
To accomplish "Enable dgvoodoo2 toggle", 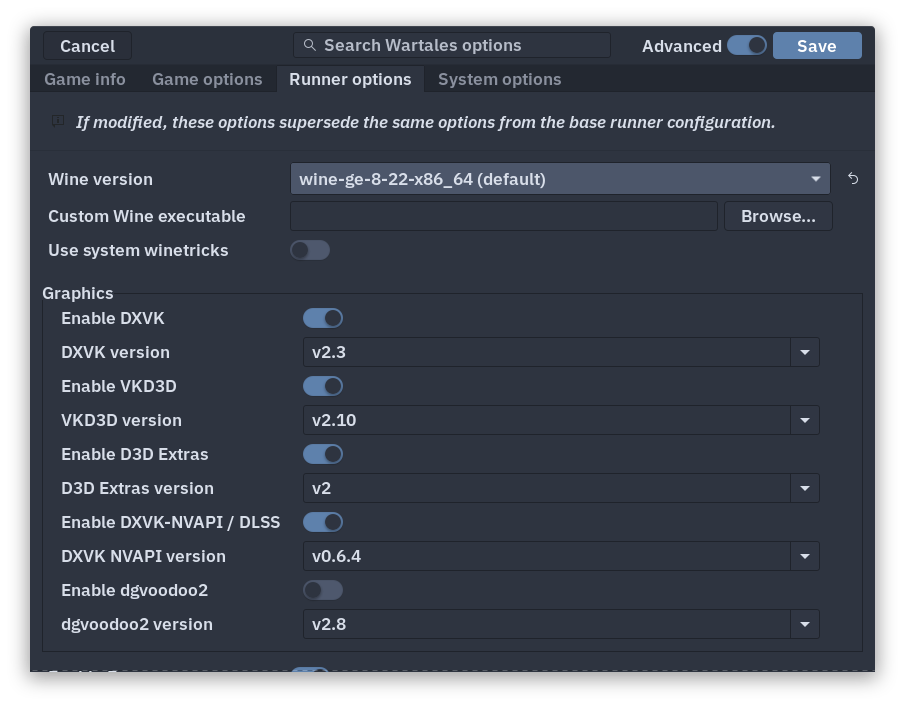I will 323,590.
